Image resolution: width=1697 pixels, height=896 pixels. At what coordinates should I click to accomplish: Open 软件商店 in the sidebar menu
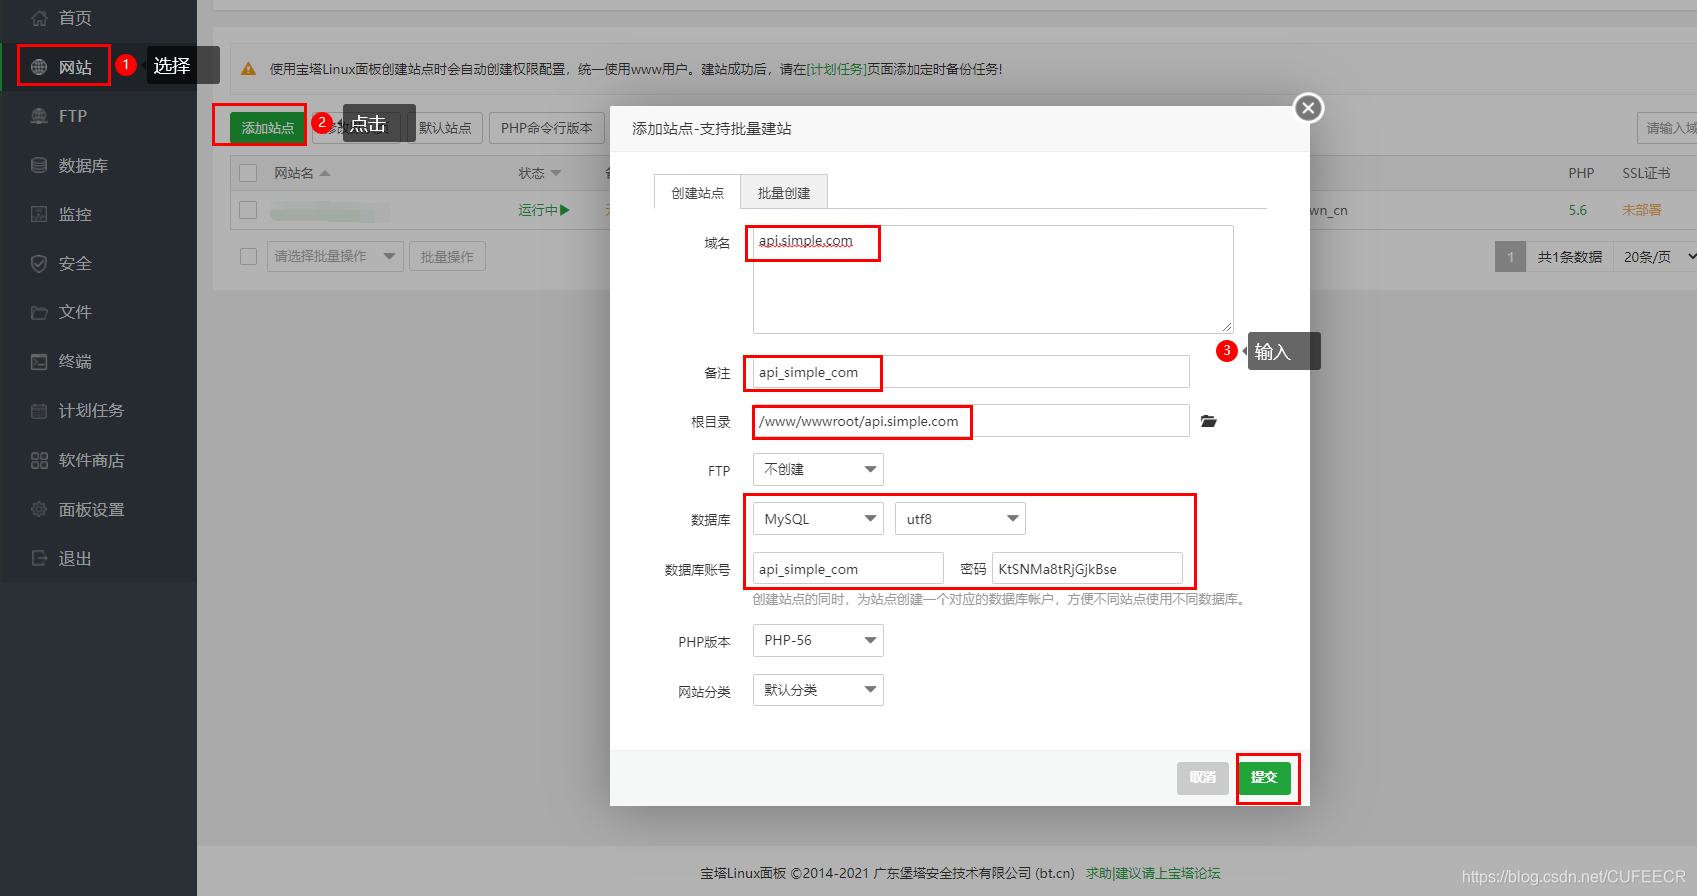pos(91,460)
